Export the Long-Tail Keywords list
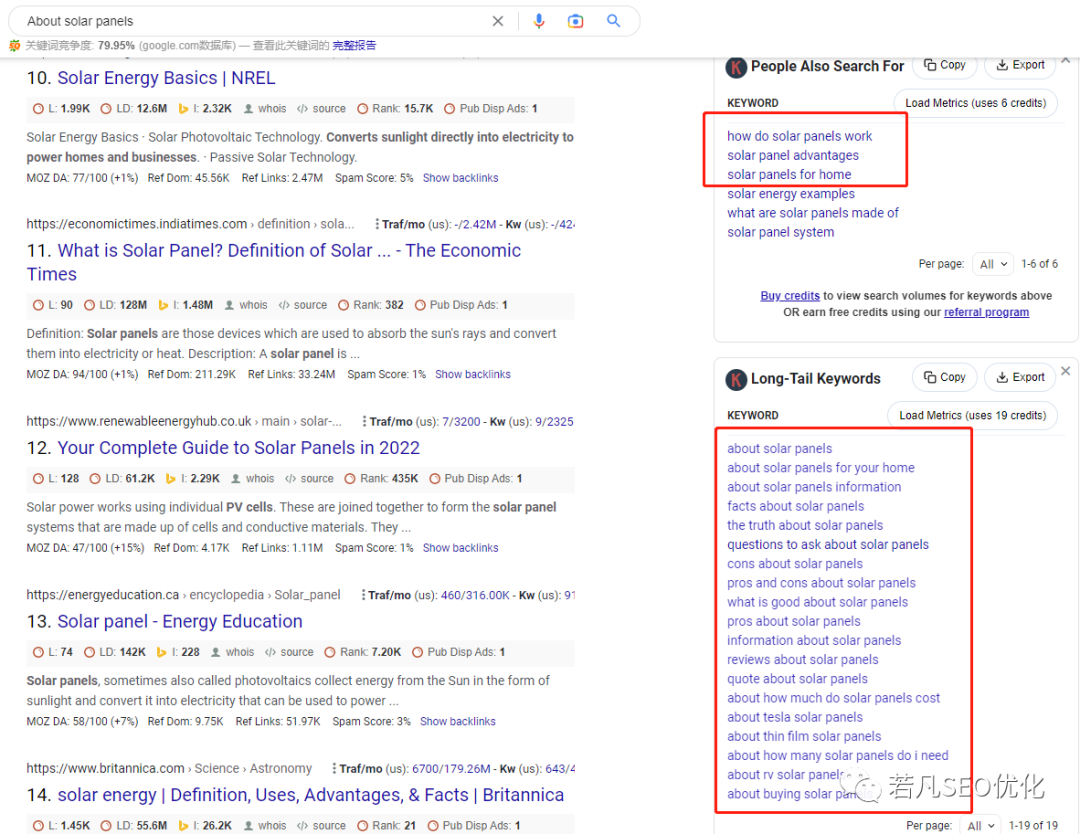The image size is (1080, 834). point(1021,377)
